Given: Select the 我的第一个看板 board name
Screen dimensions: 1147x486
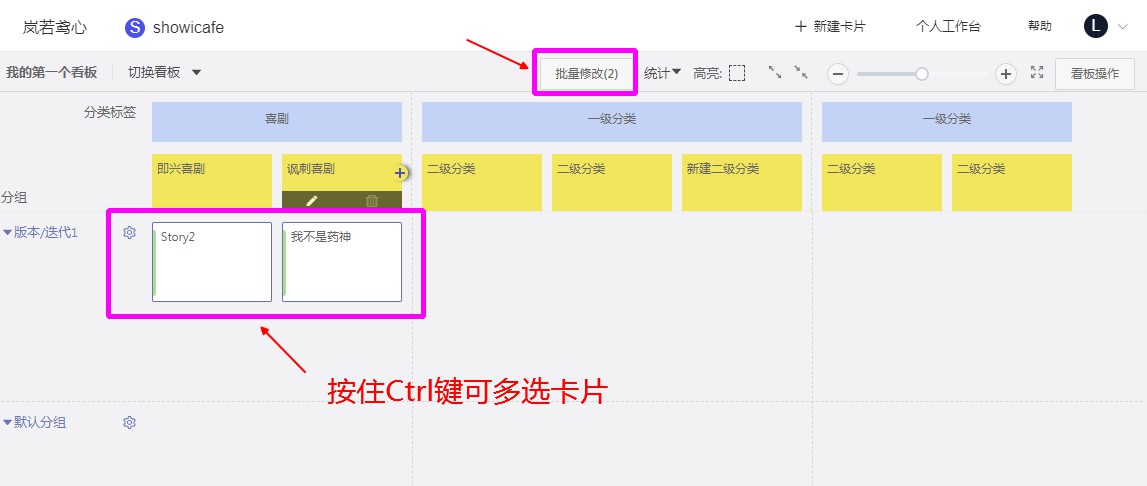Looking at the screenshot, I should click(x=51, y=72).
